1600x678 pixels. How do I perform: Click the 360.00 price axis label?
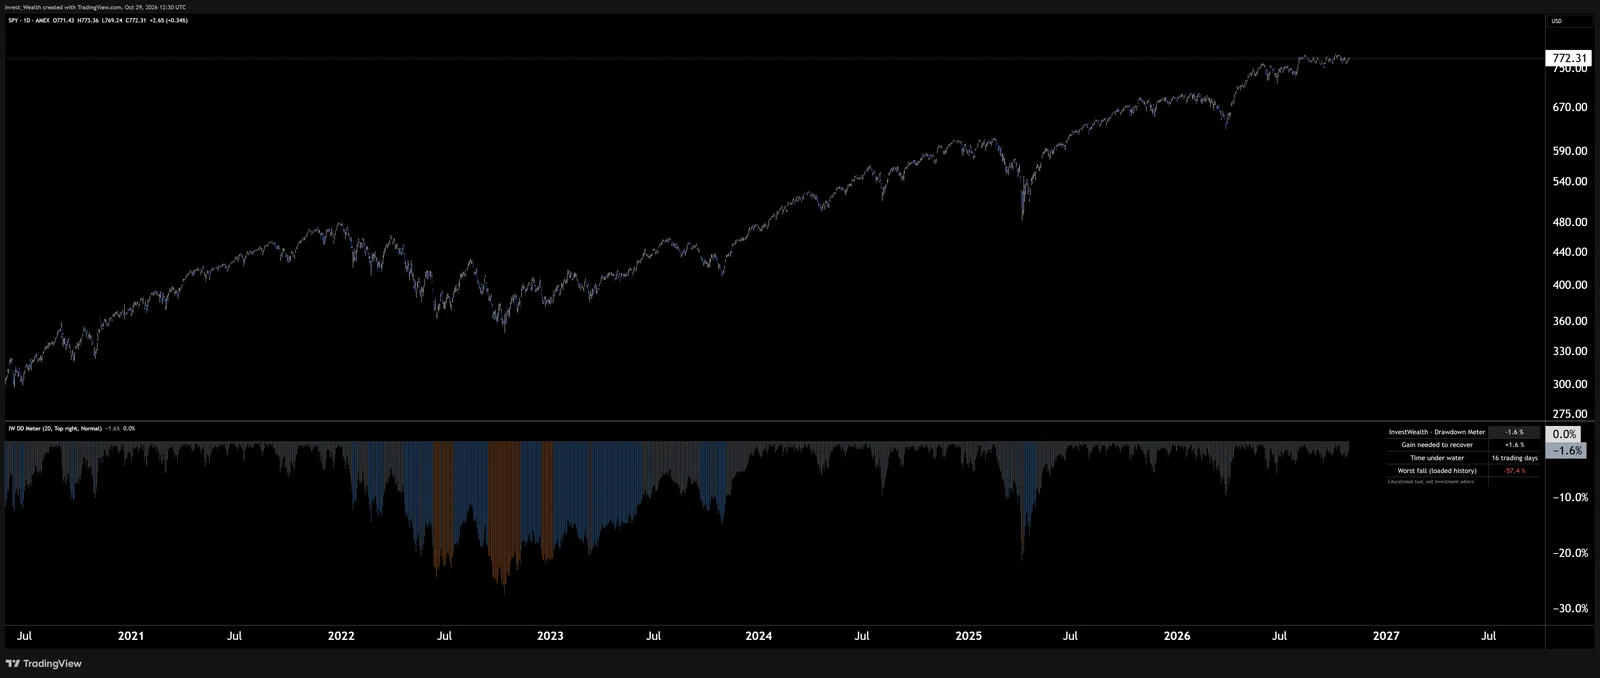pyautogui.click(x=1570, y=321)
